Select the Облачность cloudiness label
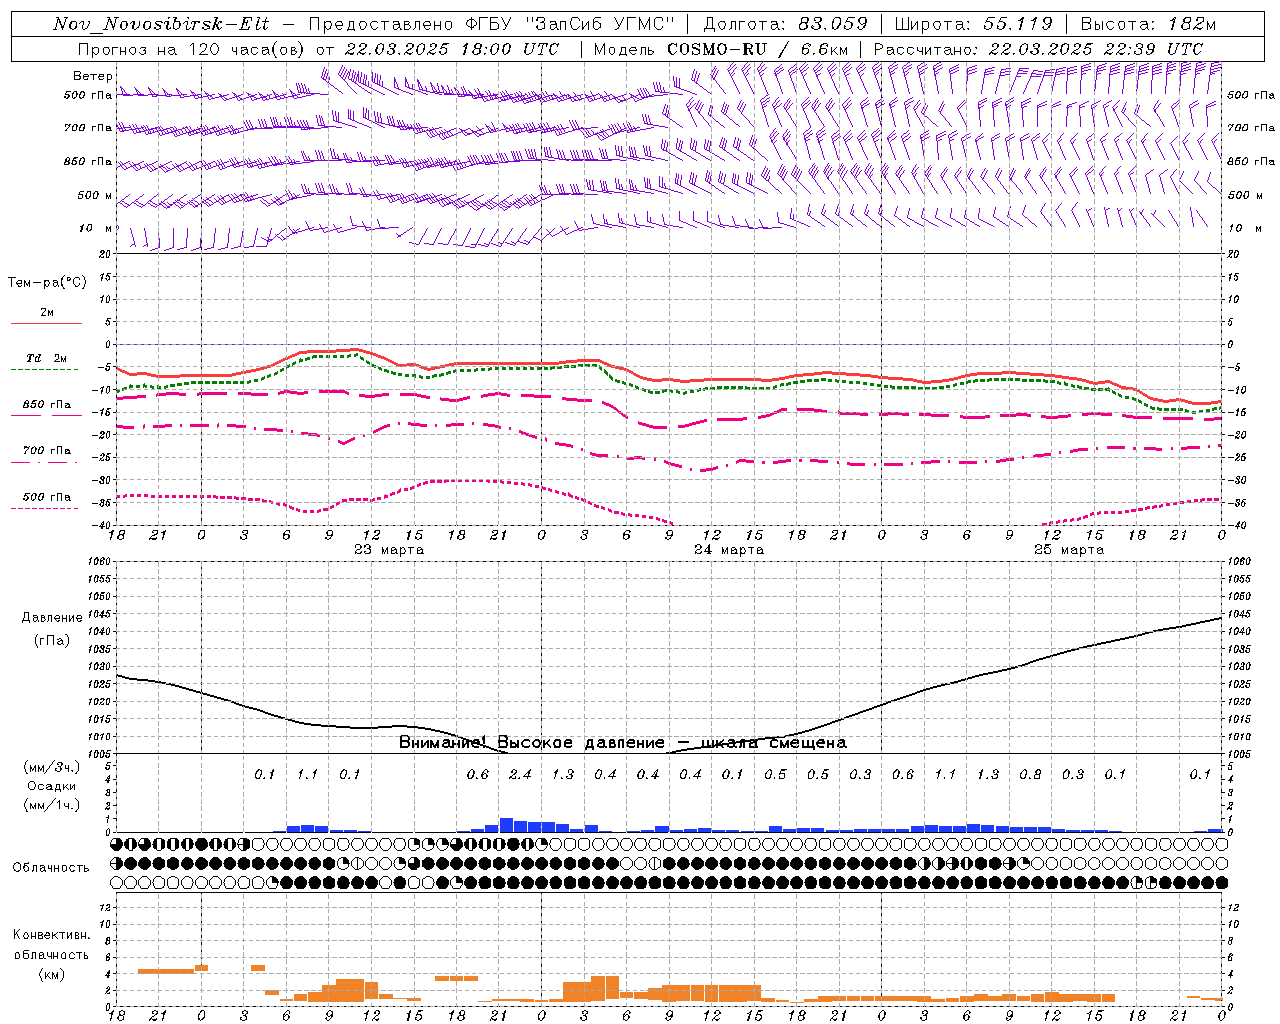Viewport: 1280px width, 1024px height. tap(51, 868)
